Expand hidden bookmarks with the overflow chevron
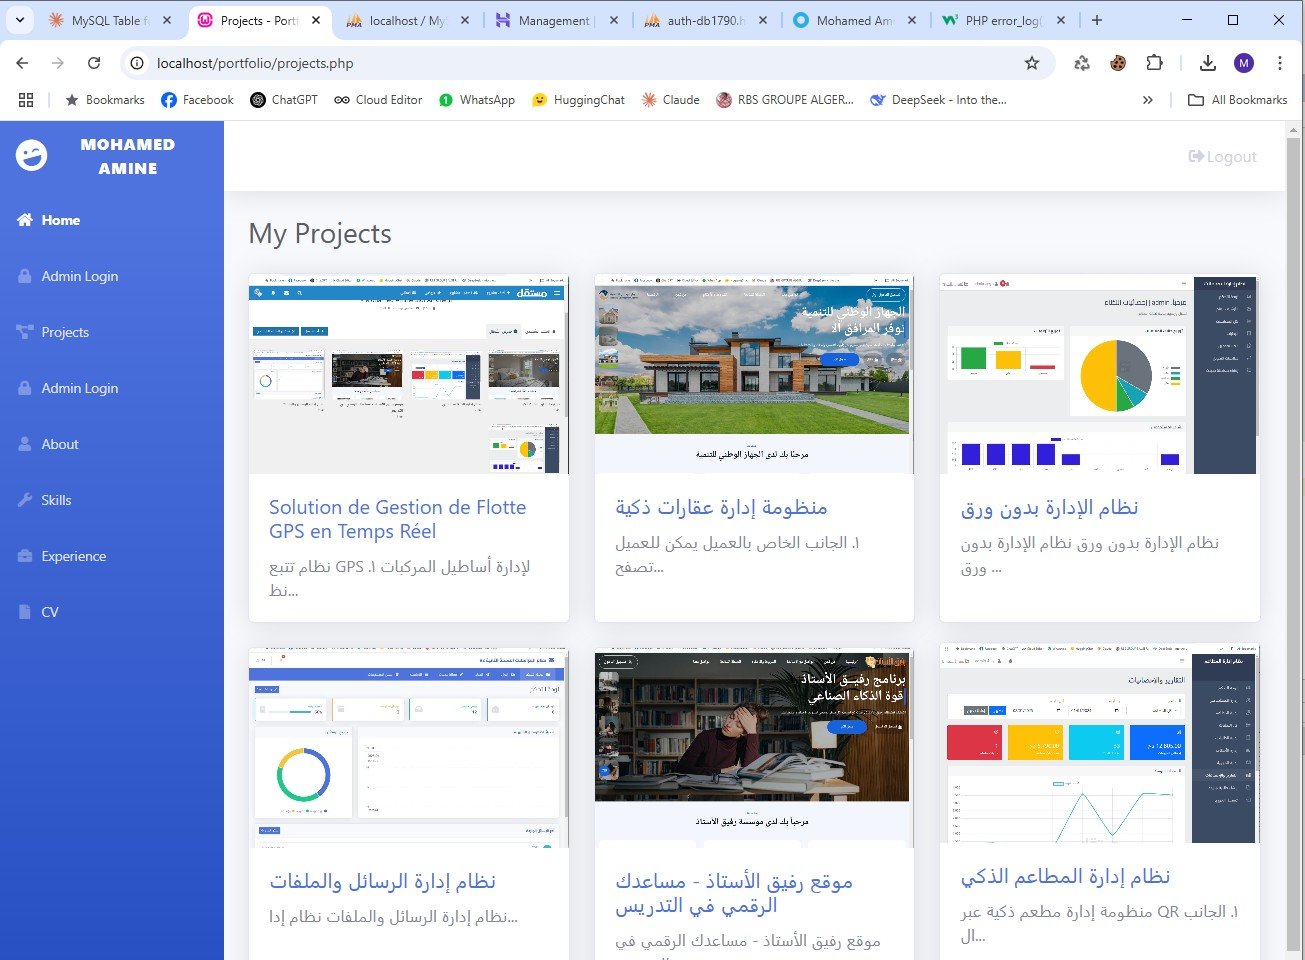Screen dimensions: 1305x960 pos(1148,99)
